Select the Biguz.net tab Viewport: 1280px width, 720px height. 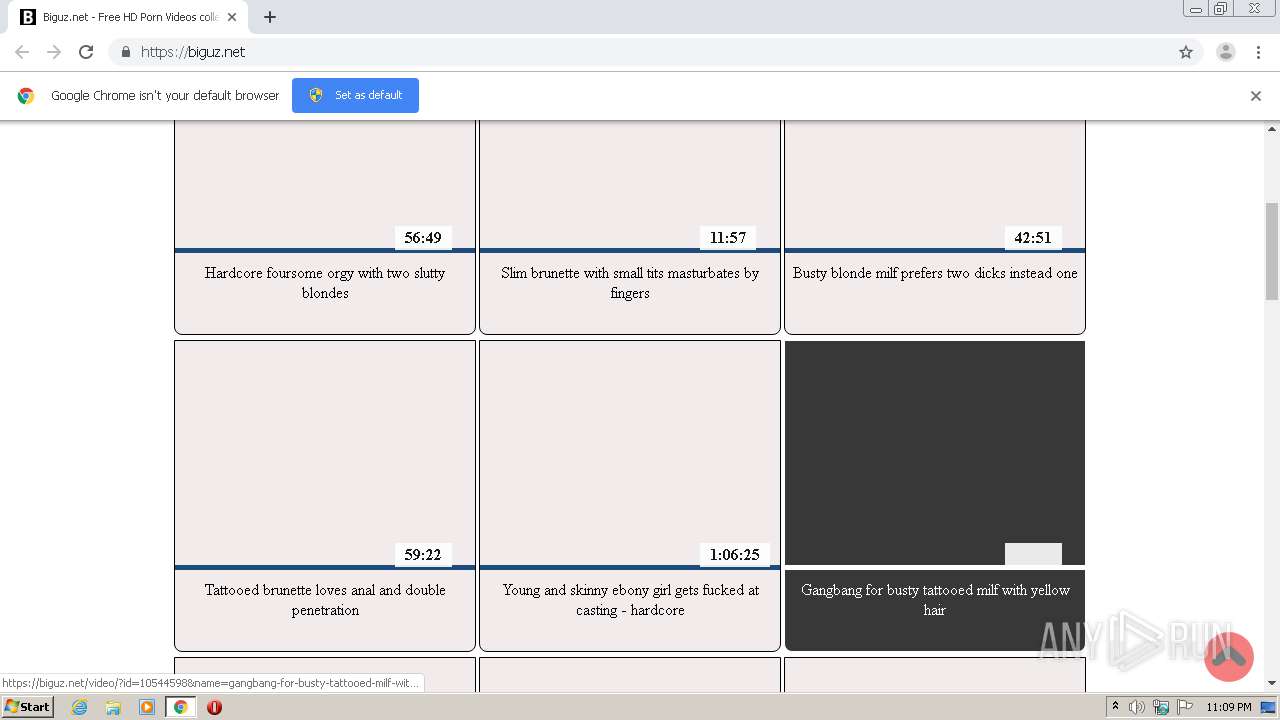tap(128, 17)
